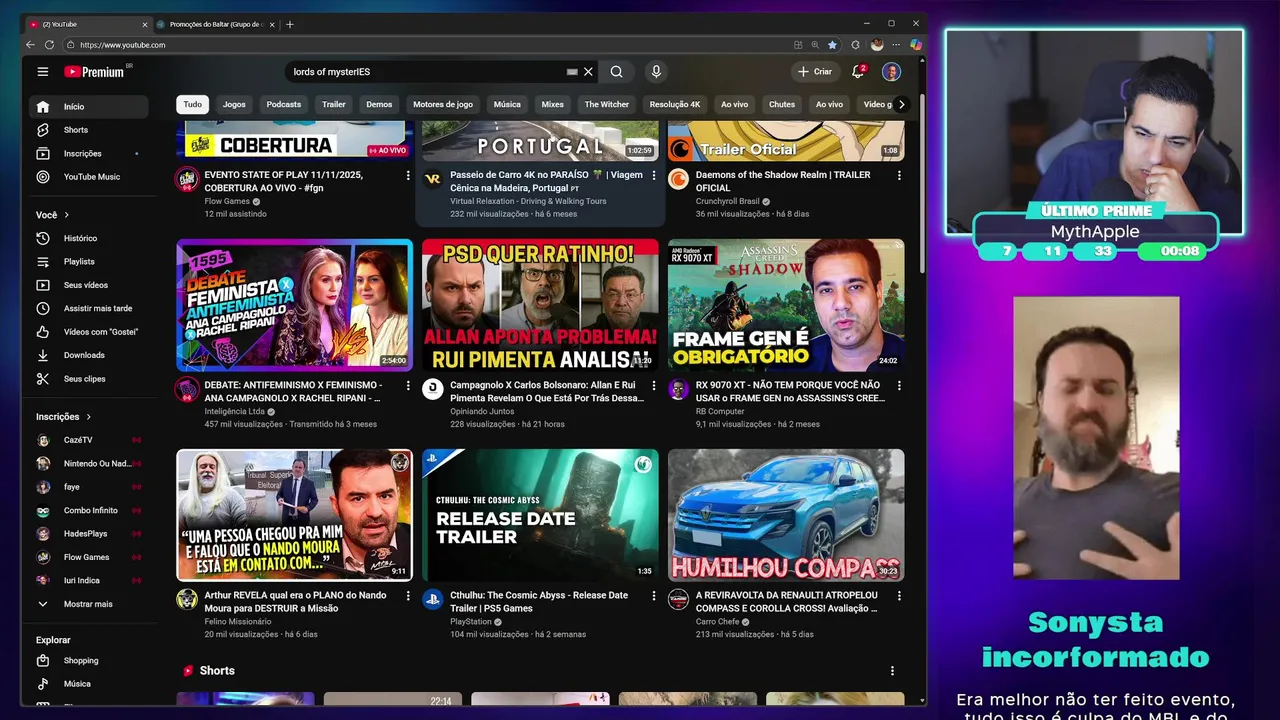This screenshot has width=1280, height=720.
Task: Start voice search with the microphone
Action: (x=656, y=72)
